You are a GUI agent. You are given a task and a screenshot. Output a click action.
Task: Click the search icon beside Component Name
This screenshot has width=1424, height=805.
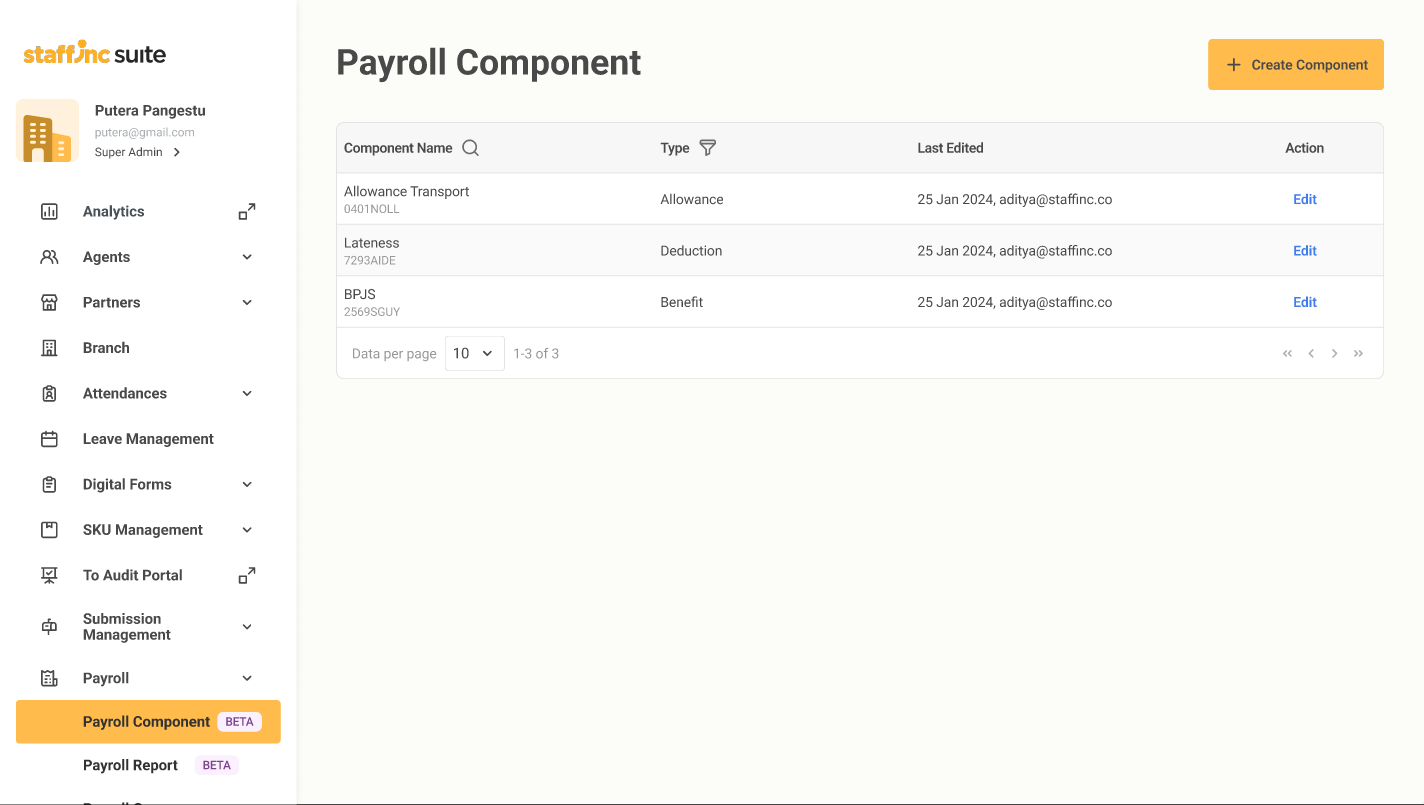click(x=470, y=148)
